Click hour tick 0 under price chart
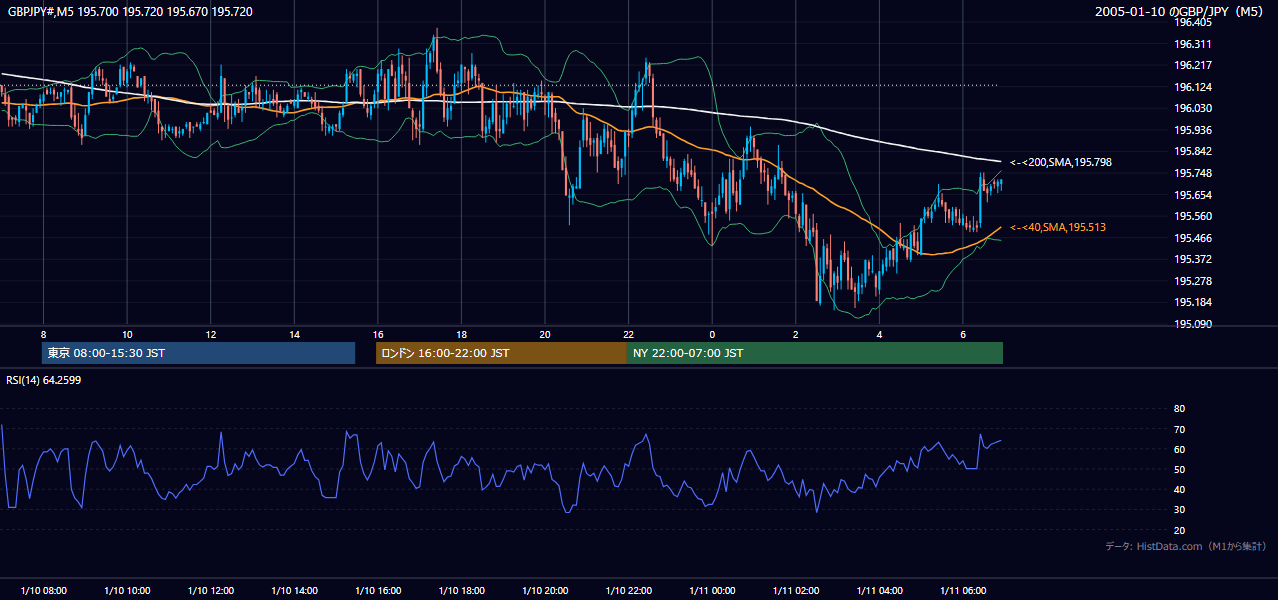1278x600 pixels. pyautogui.click(x=712, y=333)
